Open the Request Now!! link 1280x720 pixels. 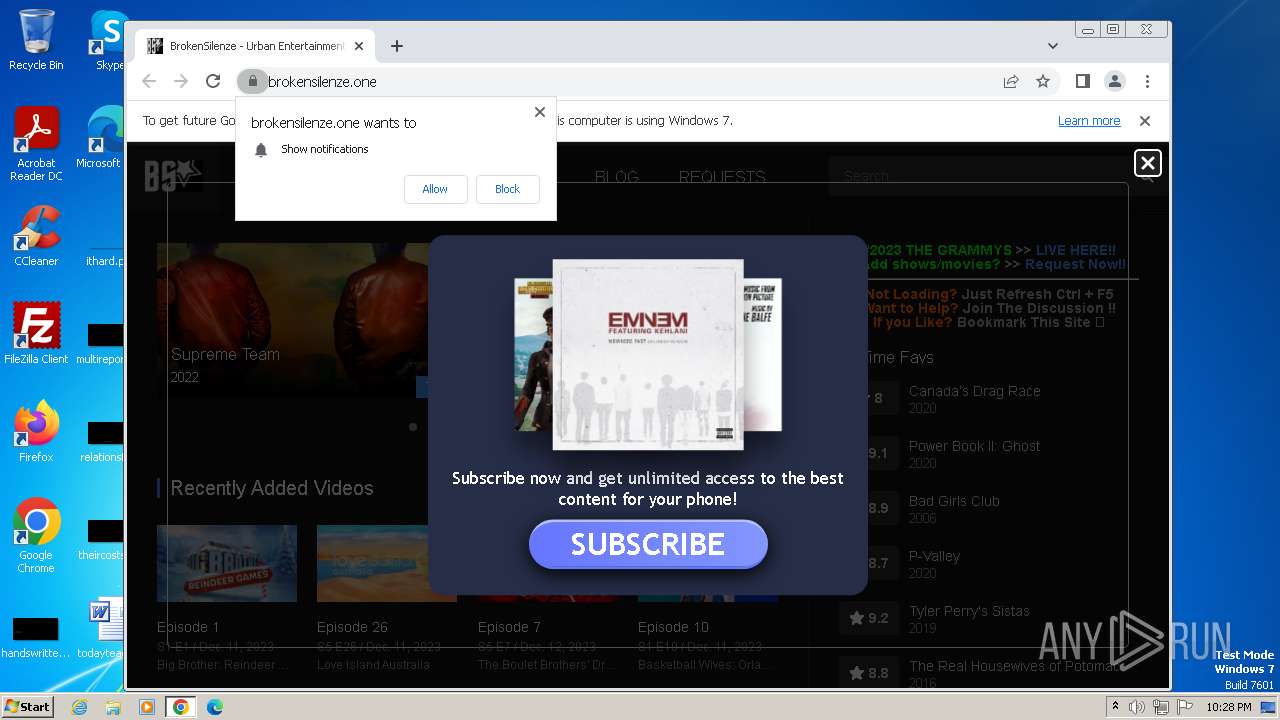click(x=1075, y=264)
